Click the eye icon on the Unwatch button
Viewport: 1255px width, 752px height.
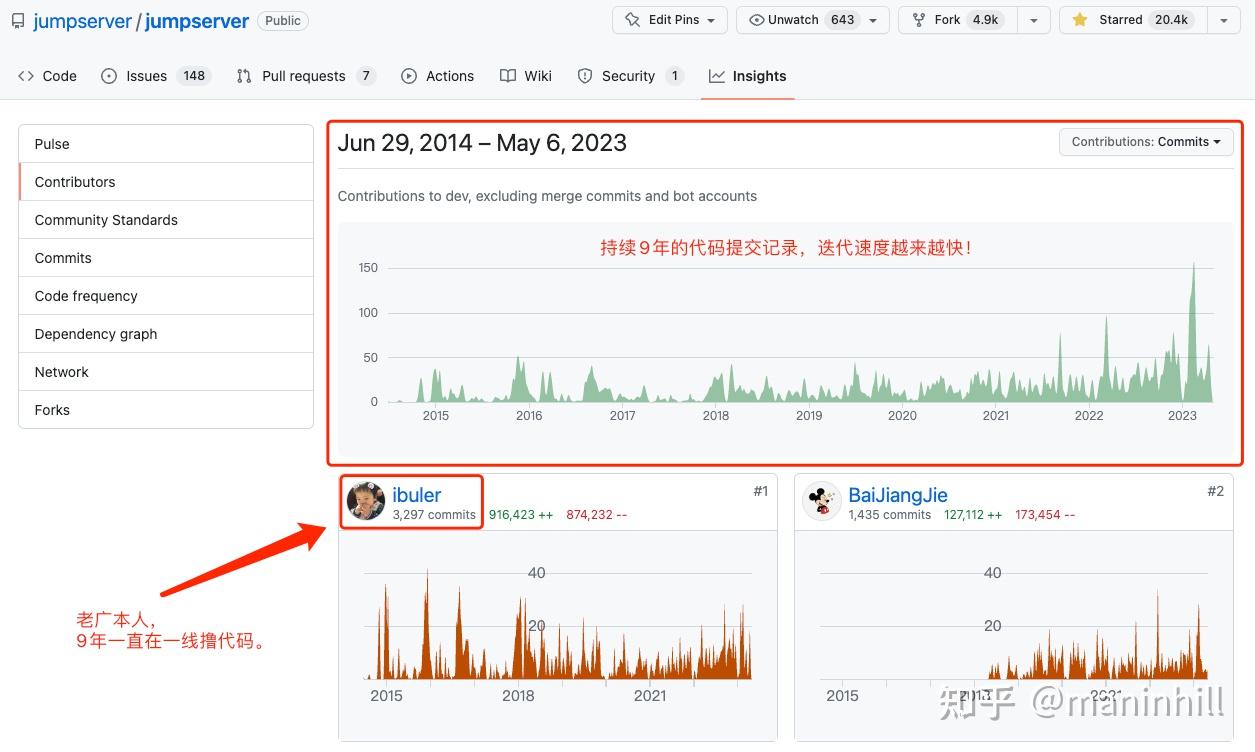[756, 19]
